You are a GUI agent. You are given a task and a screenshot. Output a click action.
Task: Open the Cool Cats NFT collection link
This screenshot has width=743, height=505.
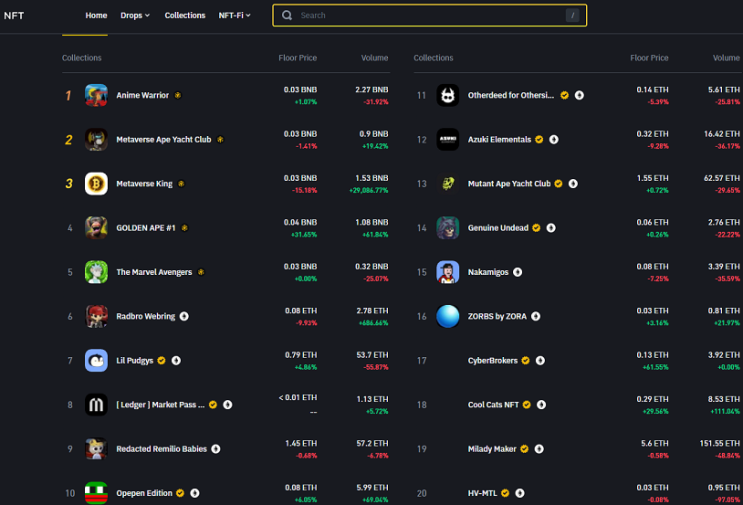(493, 405)
